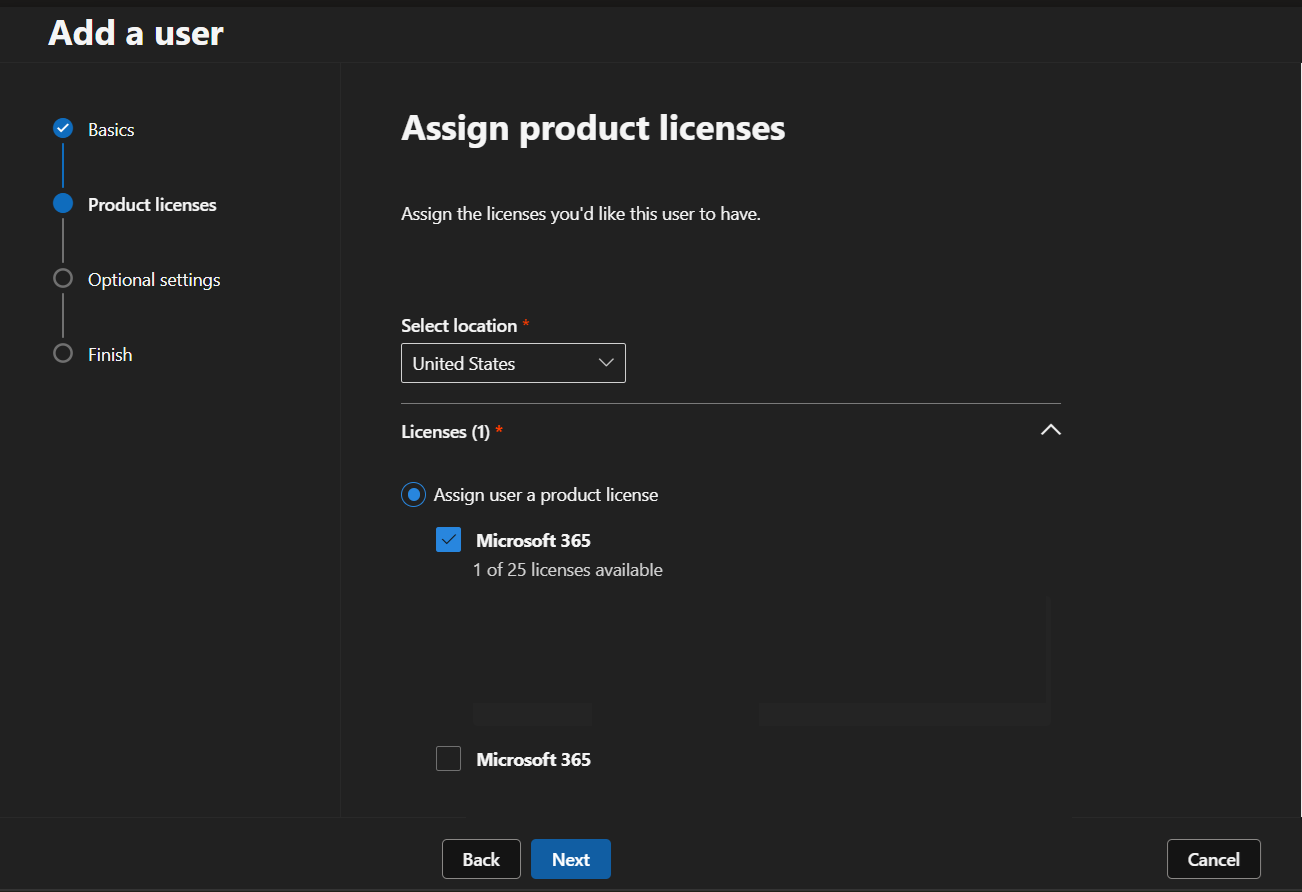Open the Select location dropdown showing United States
This screenshot has height=892, width=1302.
513,363
